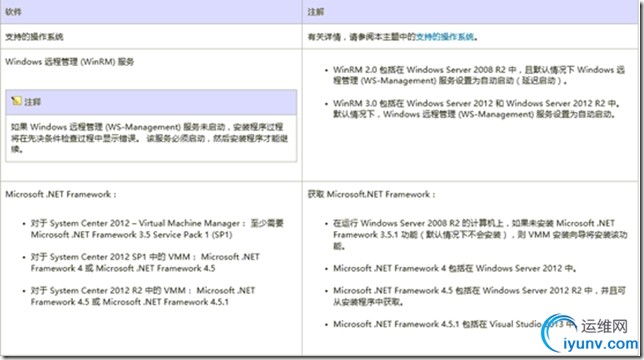The image size is (644, 360).
Task: Click the System Center 2012 SP1 中的 VMM bullet
Action: [145, 263]
